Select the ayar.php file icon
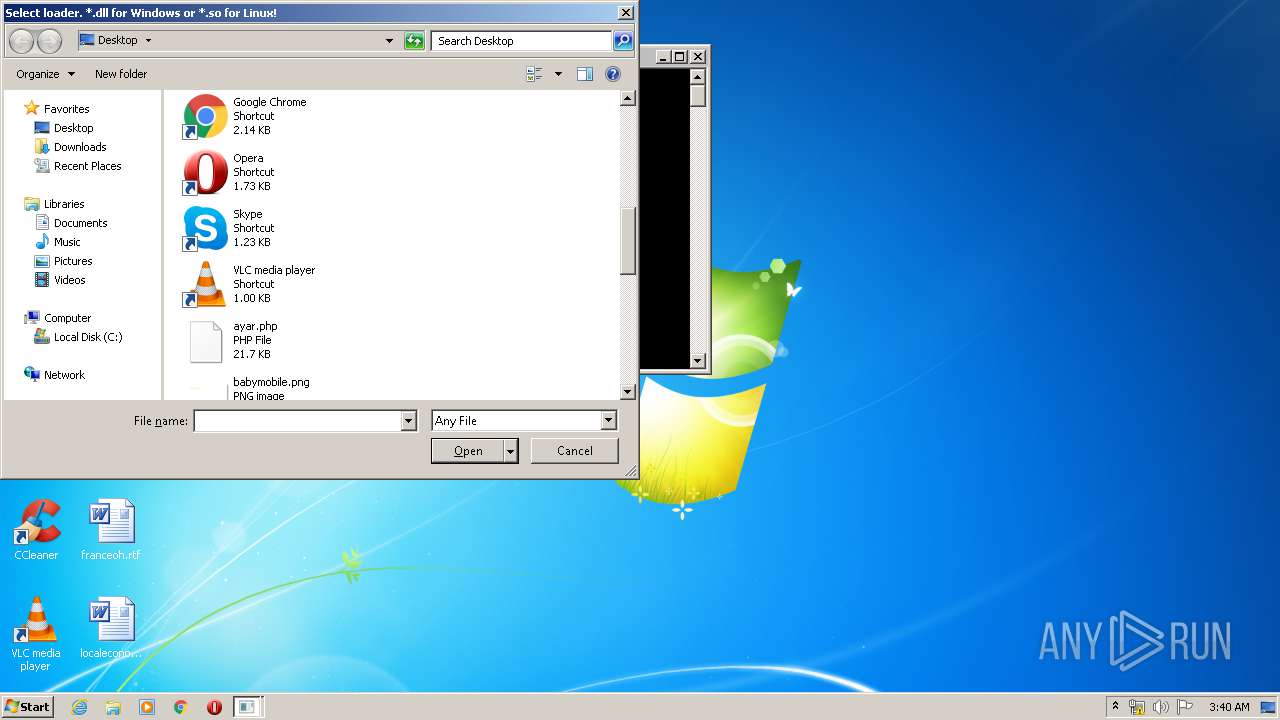The height and width of the screenshot is (720, 1280). 205,340
